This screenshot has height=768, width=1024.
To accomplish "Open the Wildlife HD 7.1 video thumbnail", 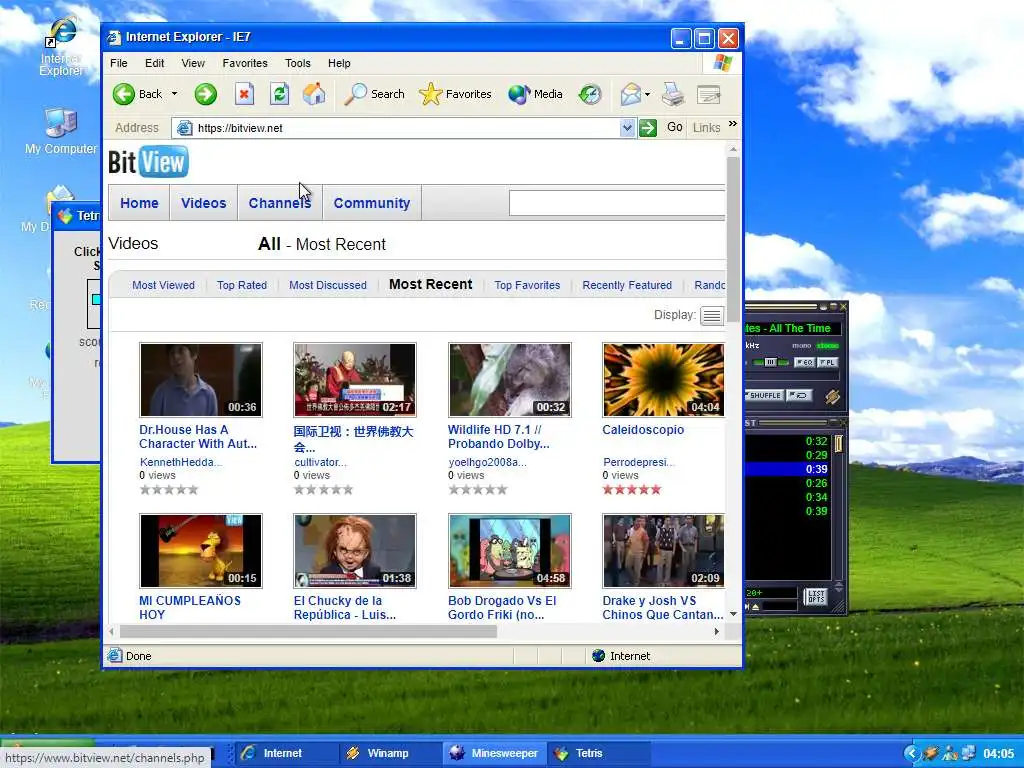I will click(x=510, y=380).
